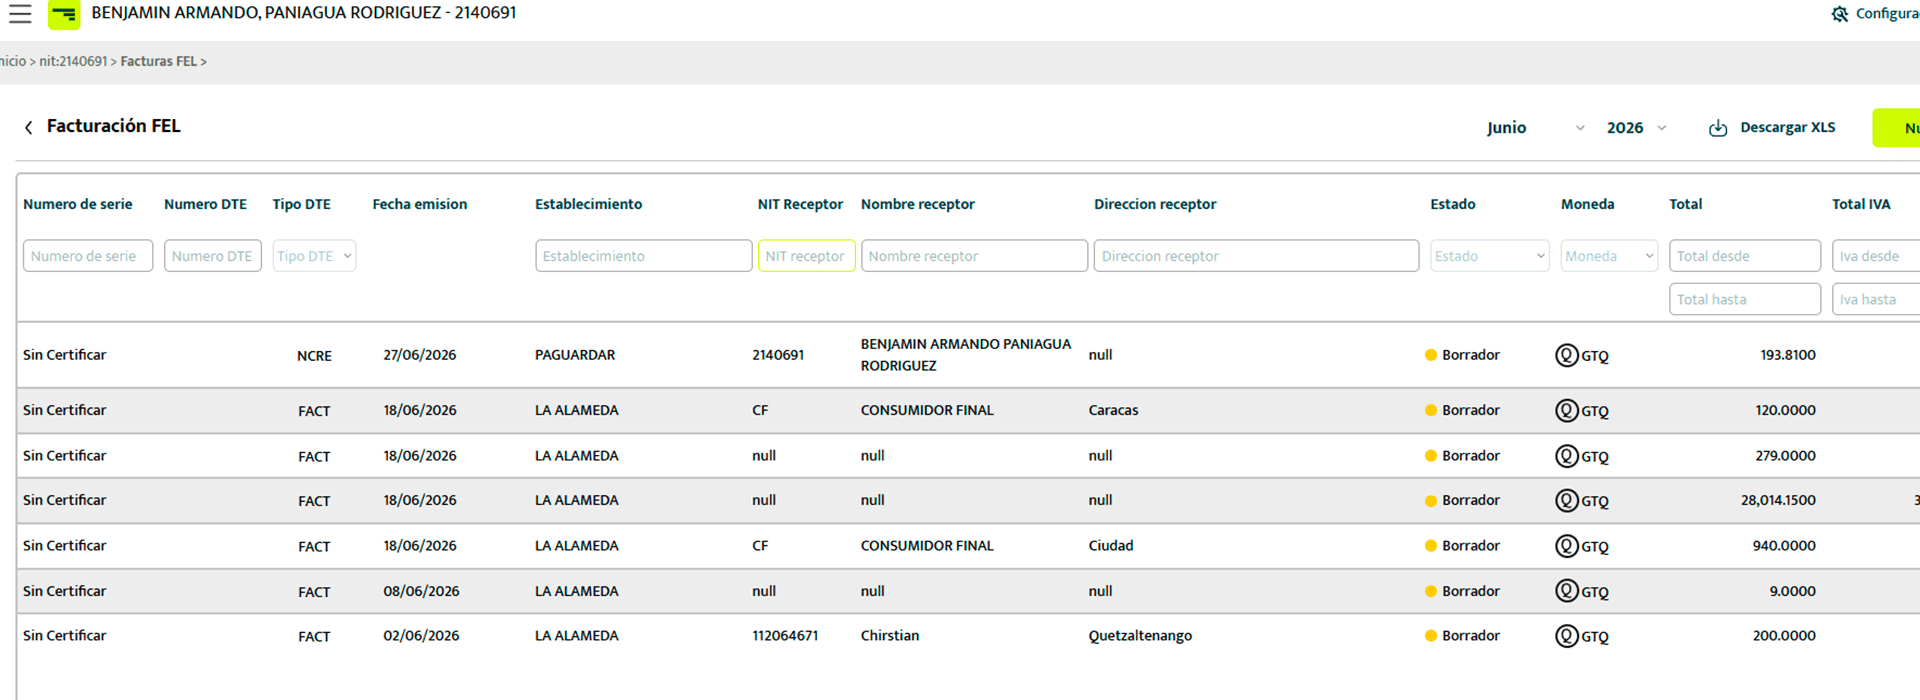The height and width of the screenshot is (700, 1920).
Task: Click the Fecha emision column header
Action: tap(420, 204)
